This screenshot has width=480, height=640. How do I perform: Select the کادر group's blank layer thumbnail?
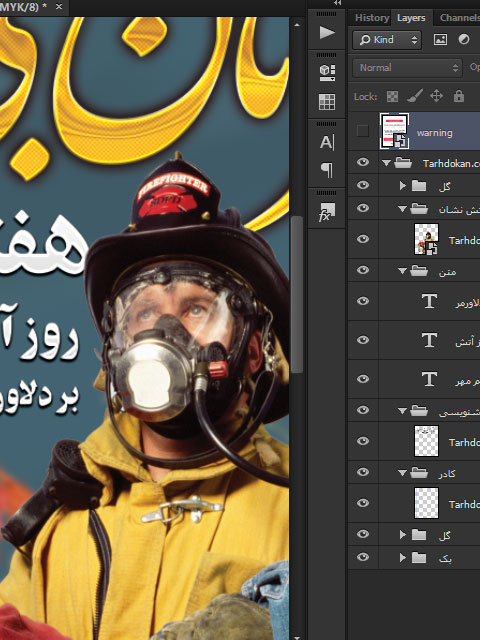(427, 504)
